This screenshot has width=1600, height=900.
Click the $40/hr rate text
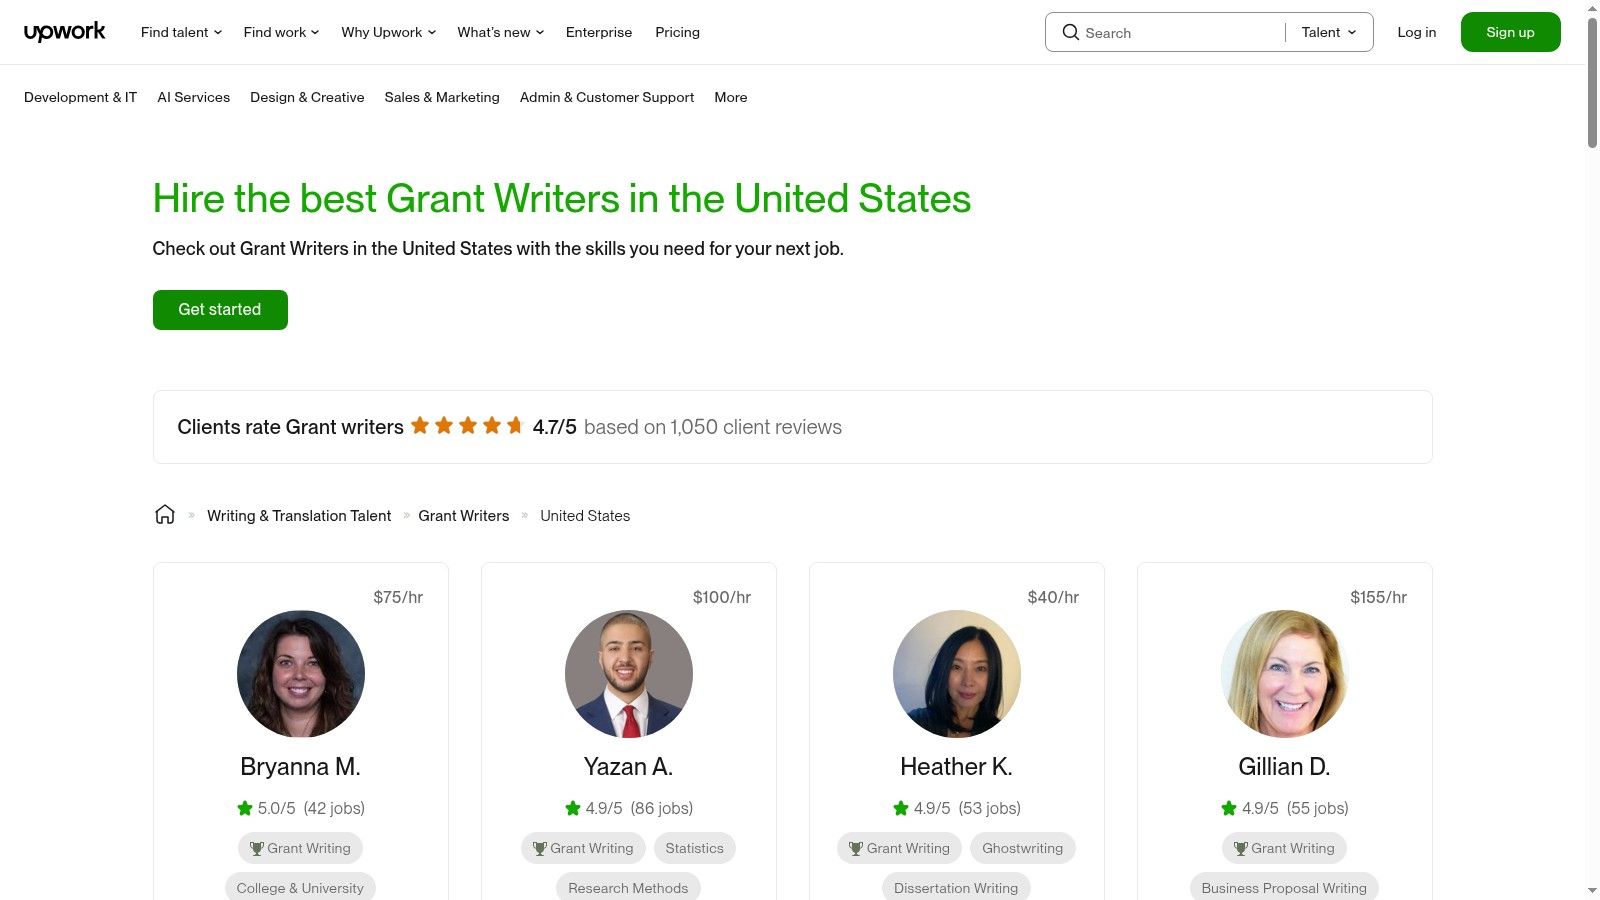(x=1053, y=597)
